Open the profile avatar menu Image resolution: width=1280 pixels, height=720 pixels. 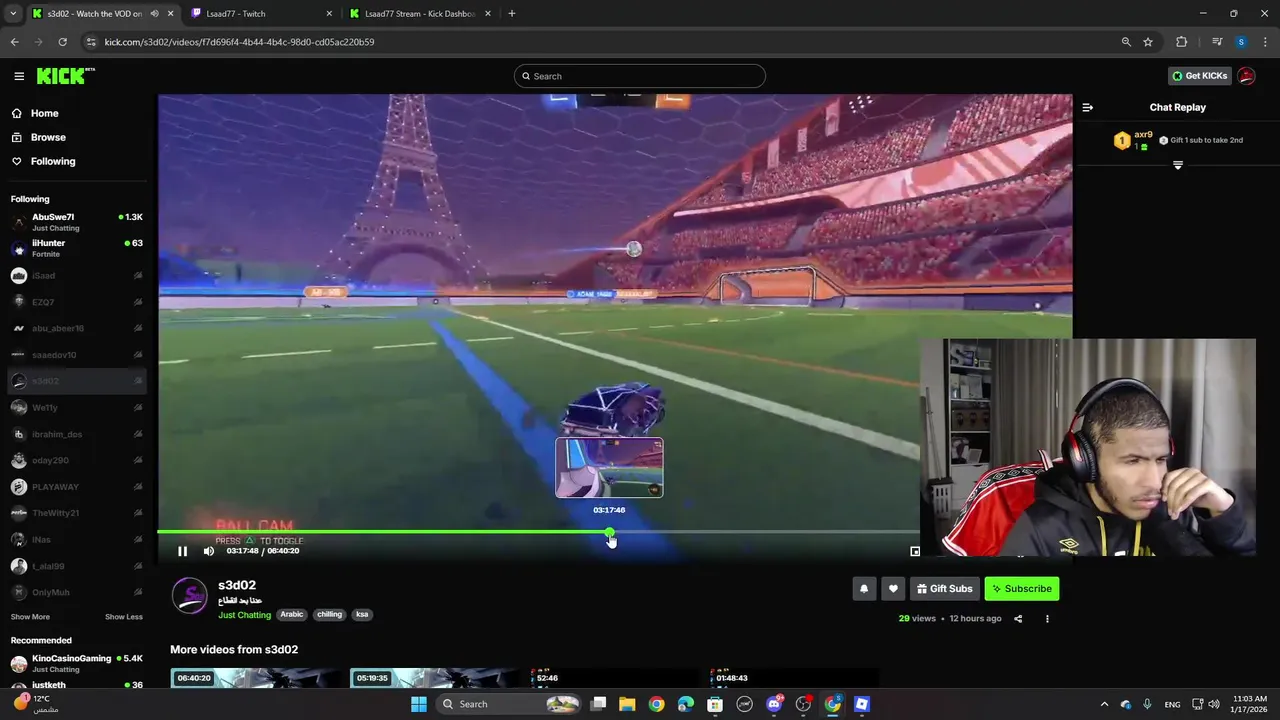click(x=1246, y=76)
